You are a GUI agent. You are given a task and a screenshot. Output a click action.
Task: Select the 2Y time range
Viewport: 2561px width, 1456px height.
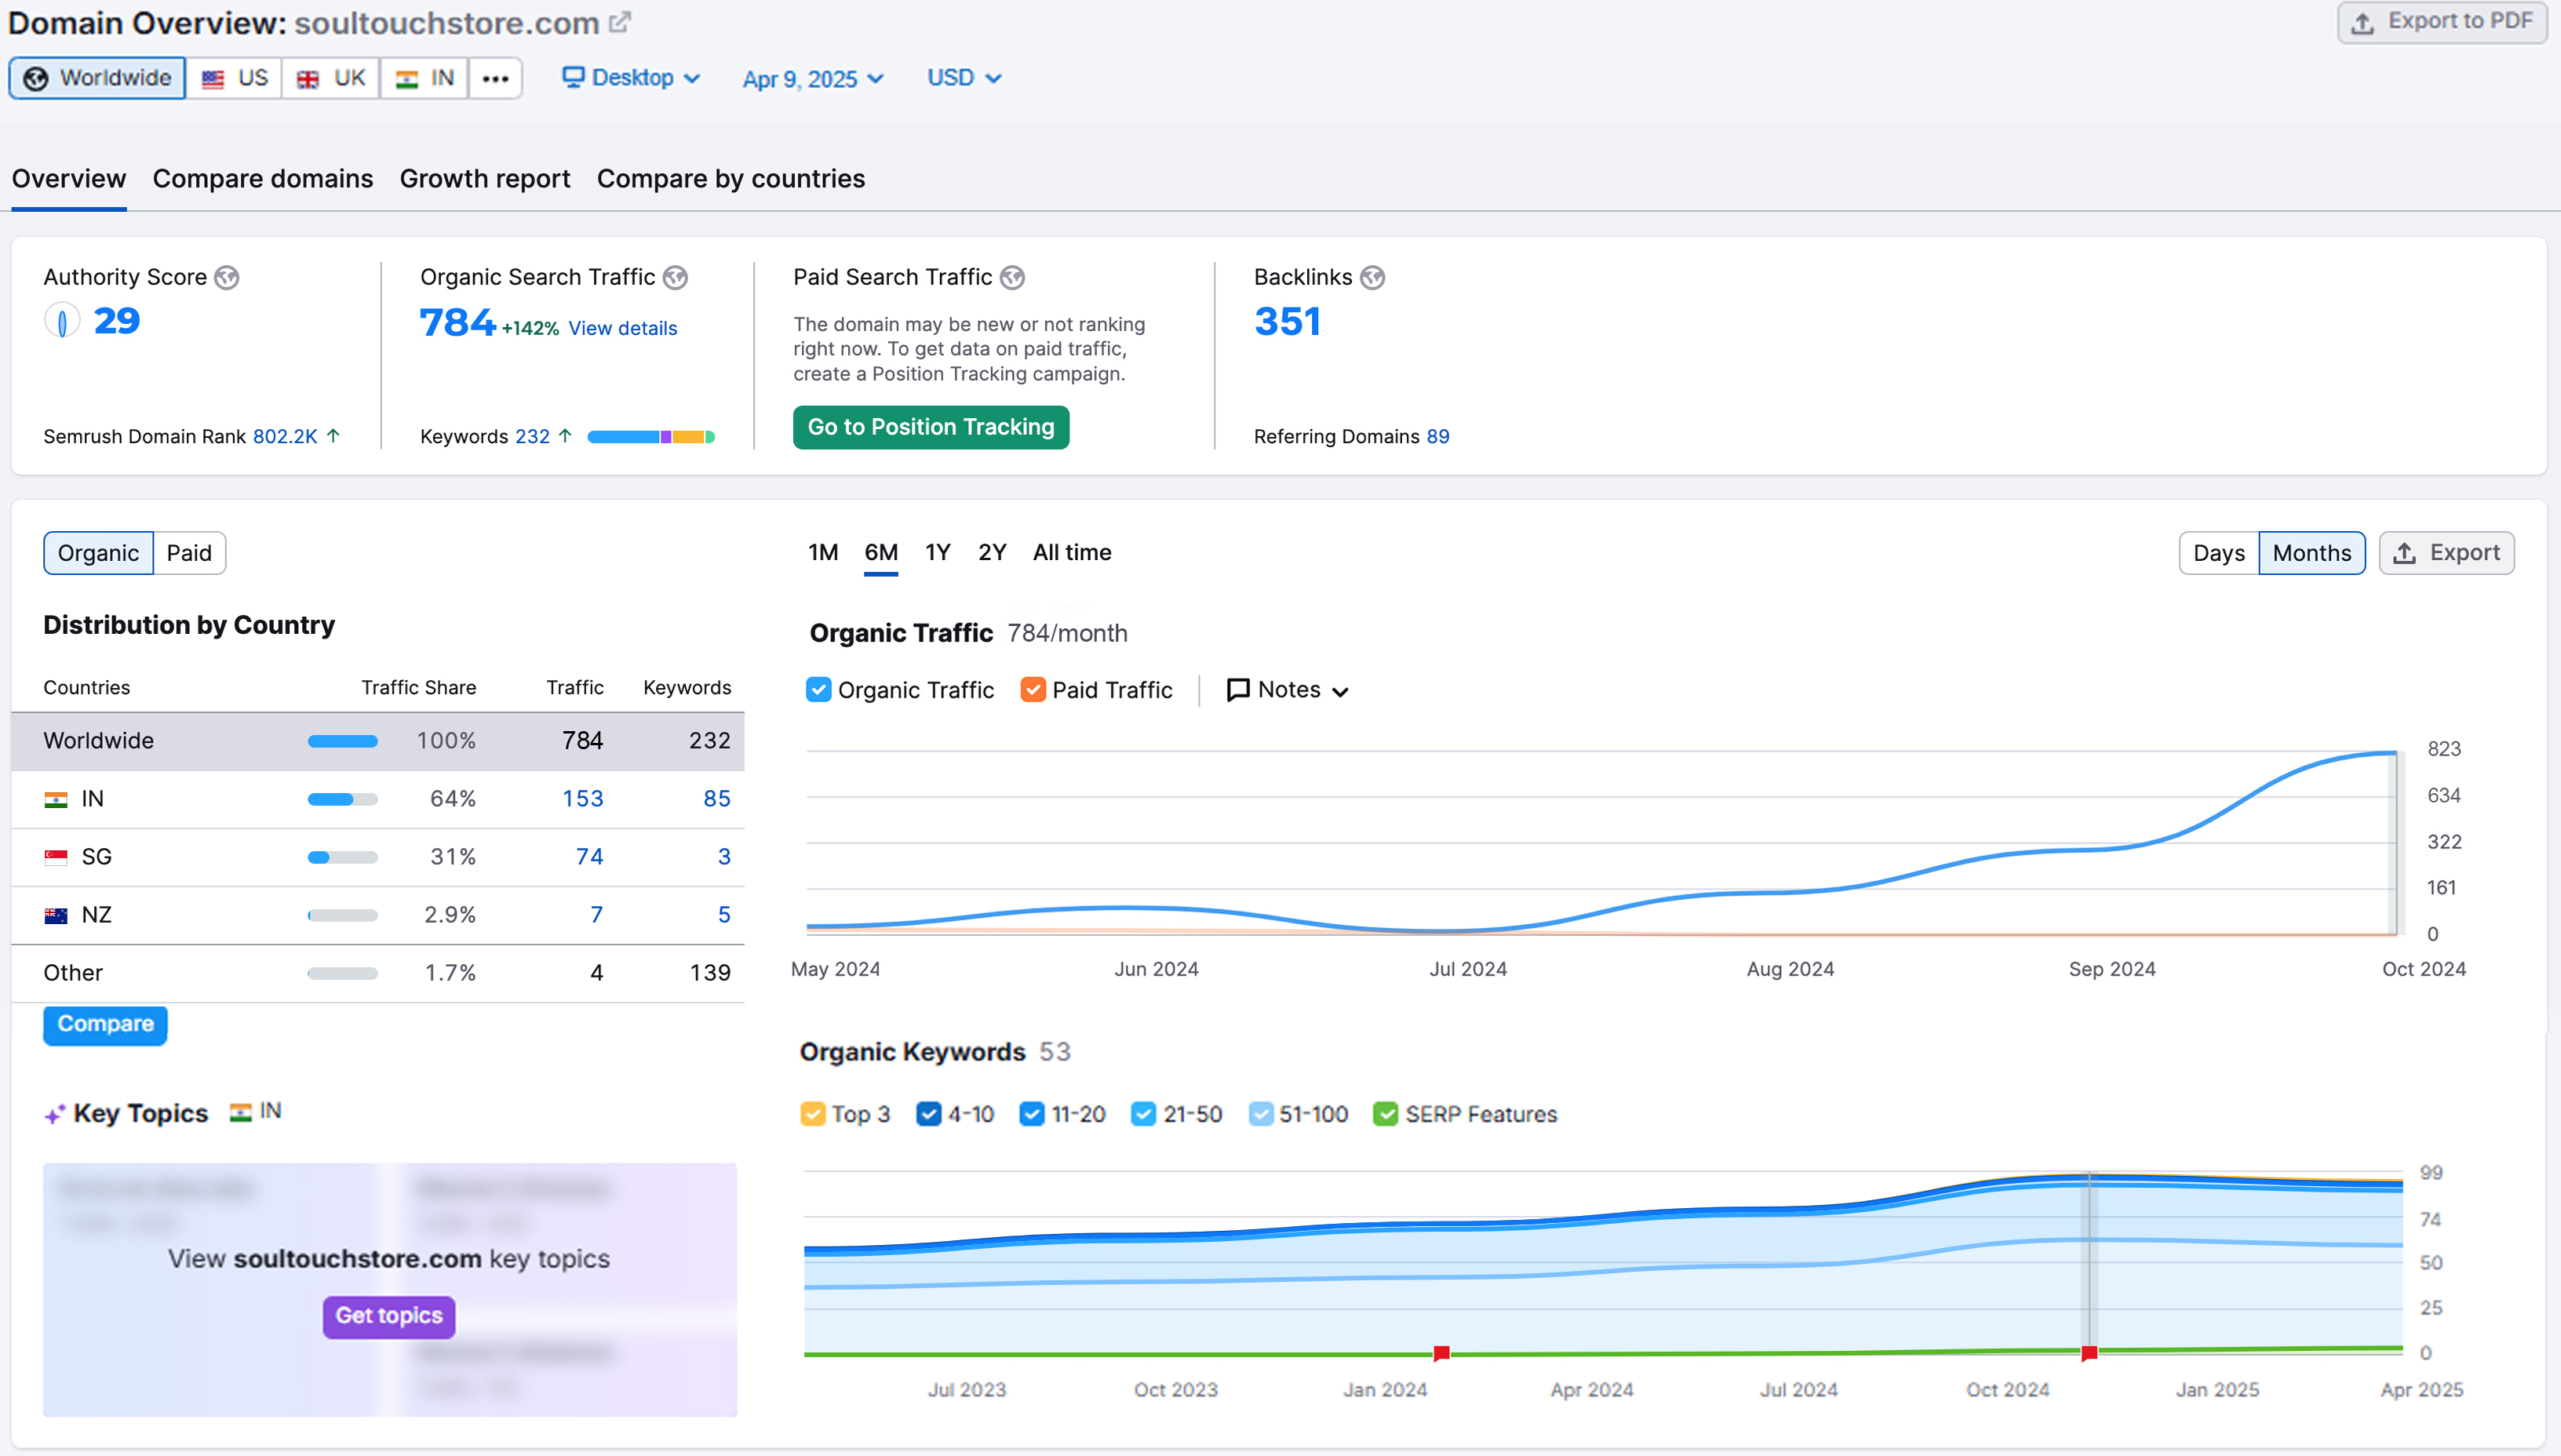[992, 553]
